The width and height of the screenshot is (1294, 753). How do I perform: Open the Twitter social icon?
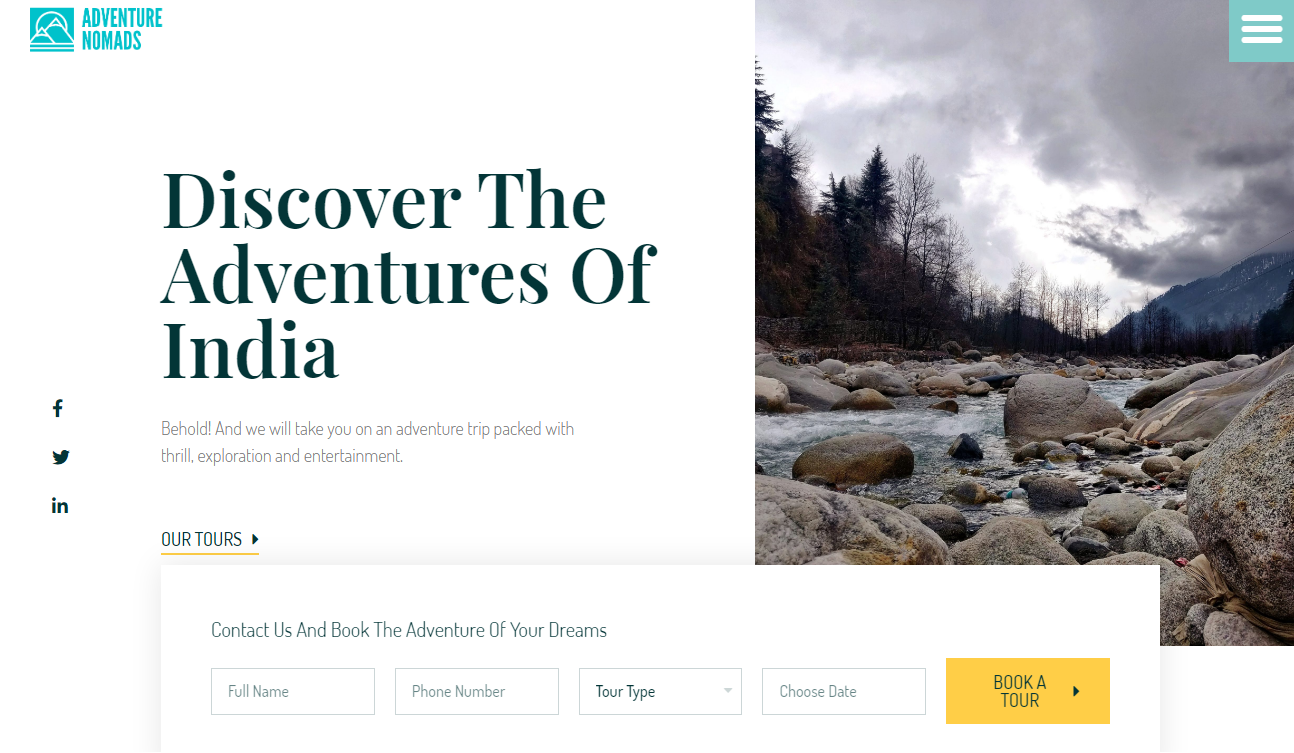(61, 457)
